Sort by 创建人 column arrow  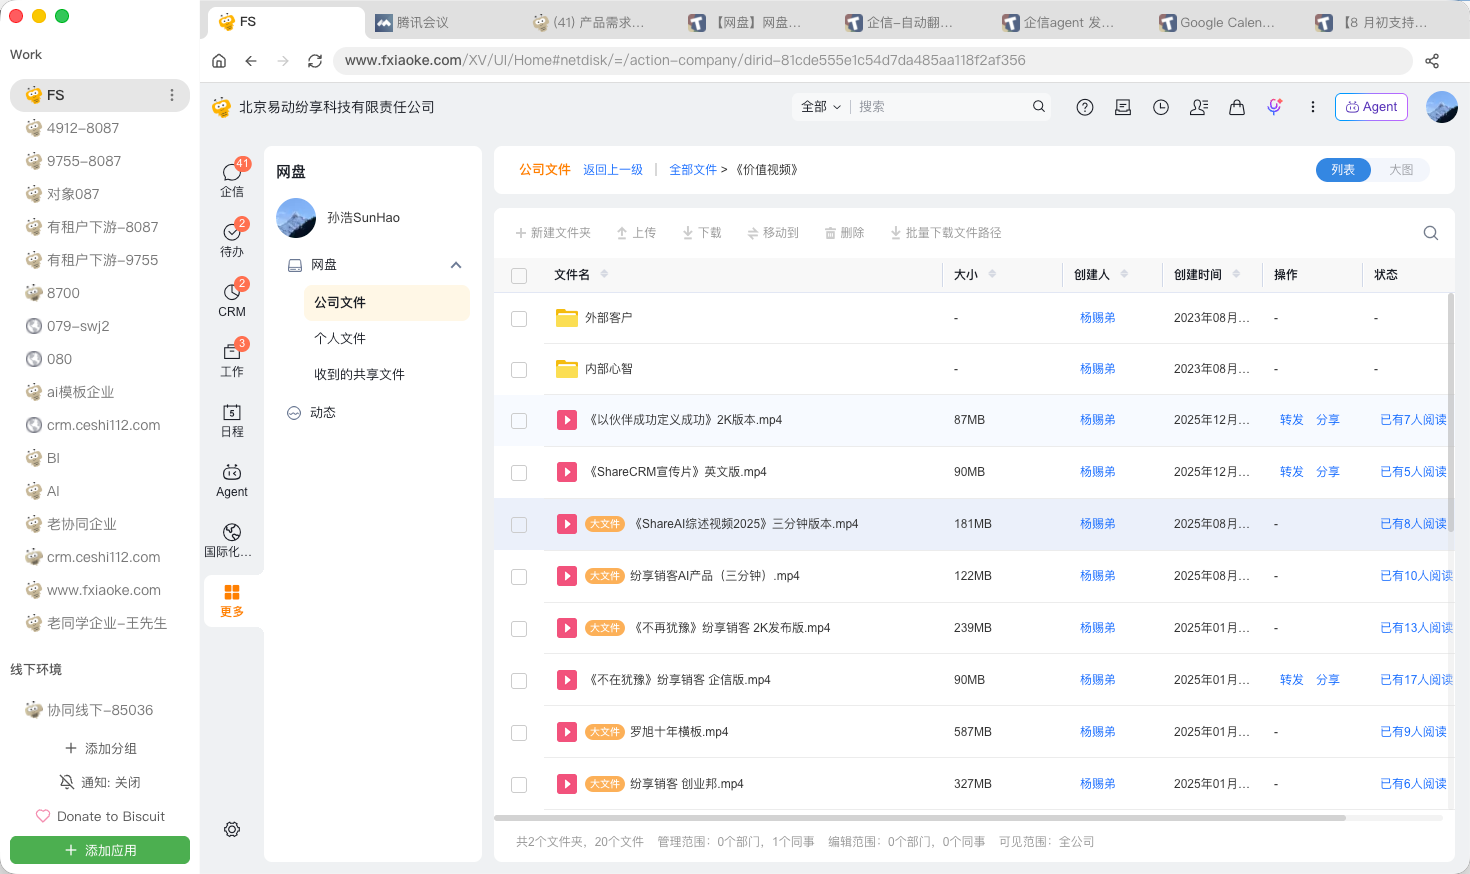pos(1124,274)
